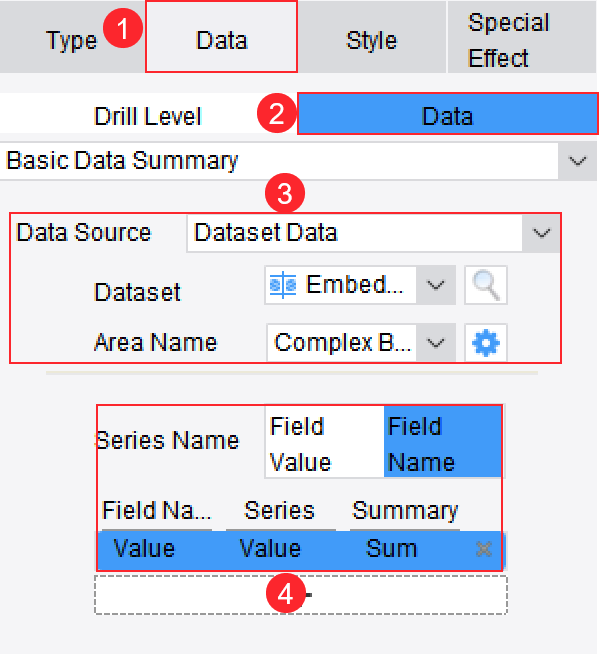The width and height of the screenshot is (599, 654).
Task: Click the blue gear settings icon
Action: (486, 343)
